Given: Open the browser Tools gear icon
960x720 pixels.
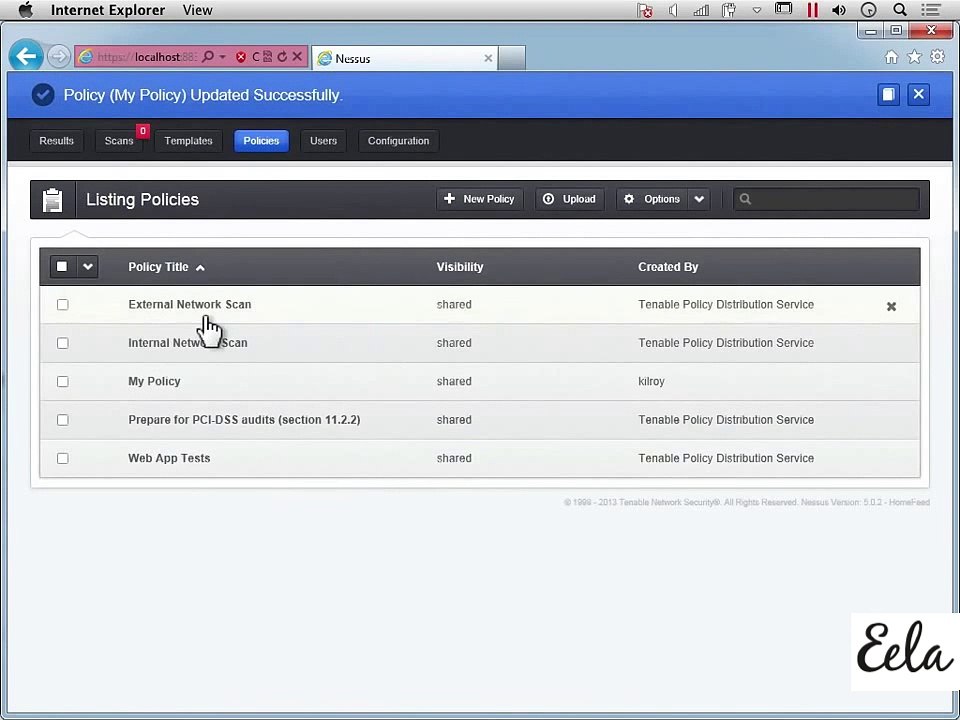Looking at the screenshot, I should click(x=937, y=57).
